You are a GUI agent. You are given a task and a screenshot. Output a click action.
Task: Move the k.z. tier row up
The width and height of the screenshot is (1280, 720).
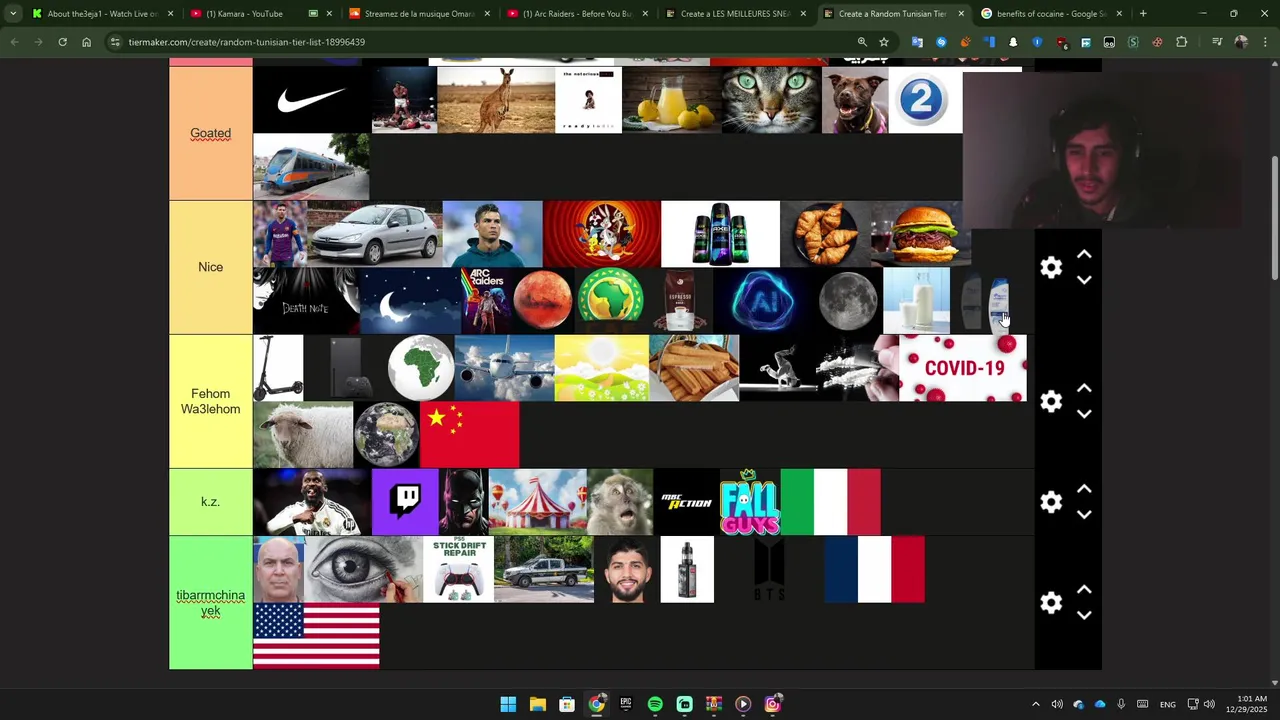[1084, 490]
